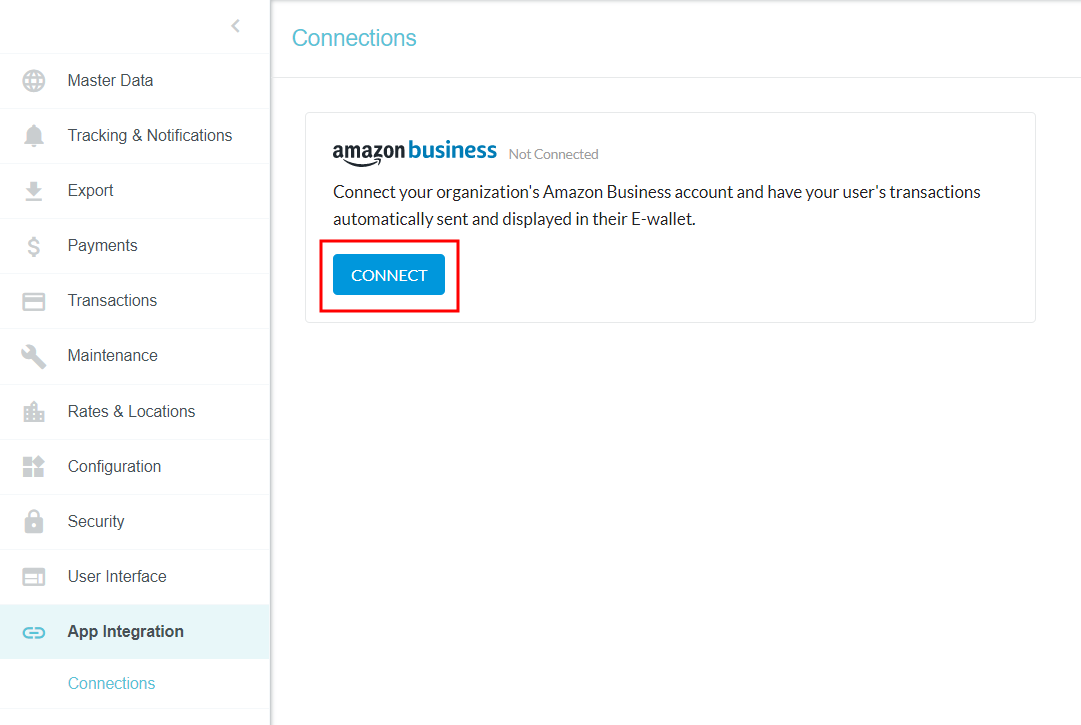Click the User Interface window icon
1081x725 pixels.
(x=34, y=577)
